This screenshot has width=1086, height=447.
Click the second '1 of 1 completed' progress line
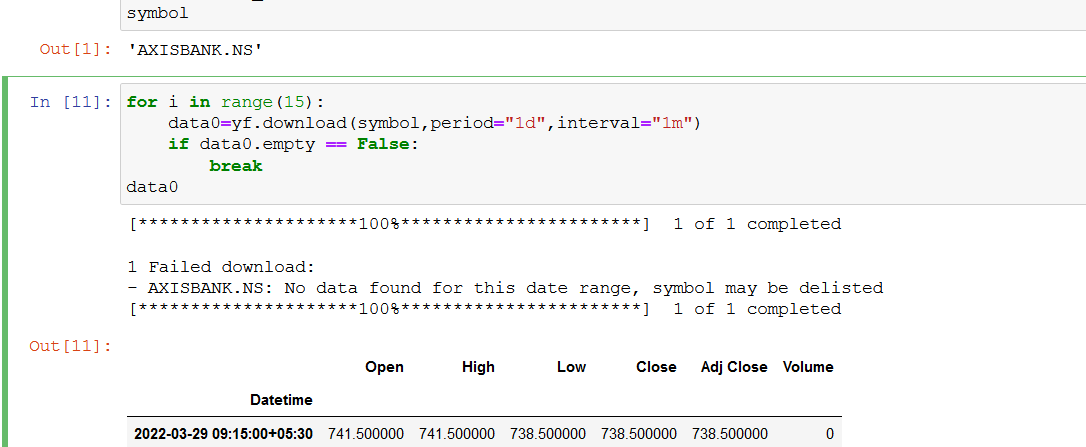485,309
